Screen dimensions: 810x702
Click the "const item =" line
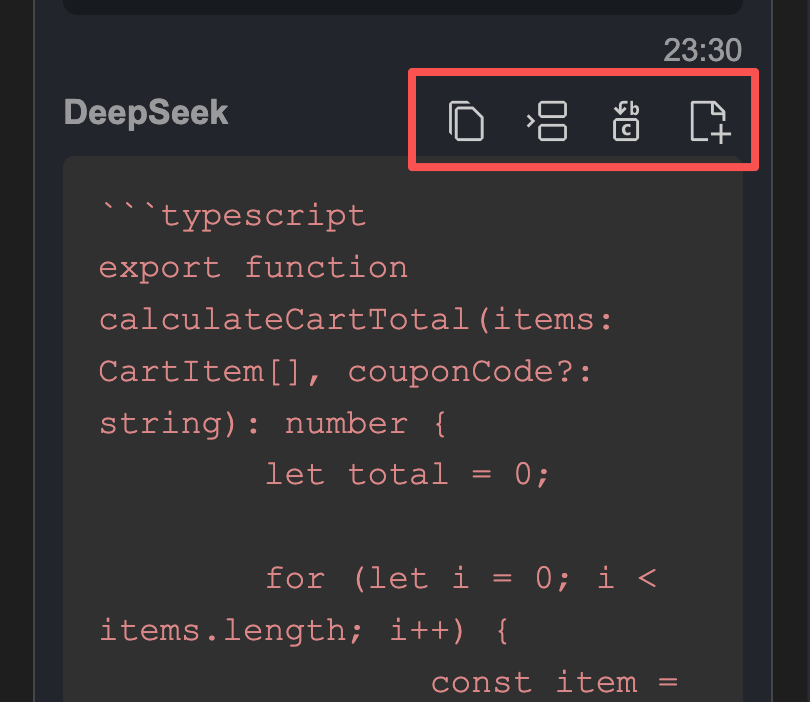click(554, 682)
